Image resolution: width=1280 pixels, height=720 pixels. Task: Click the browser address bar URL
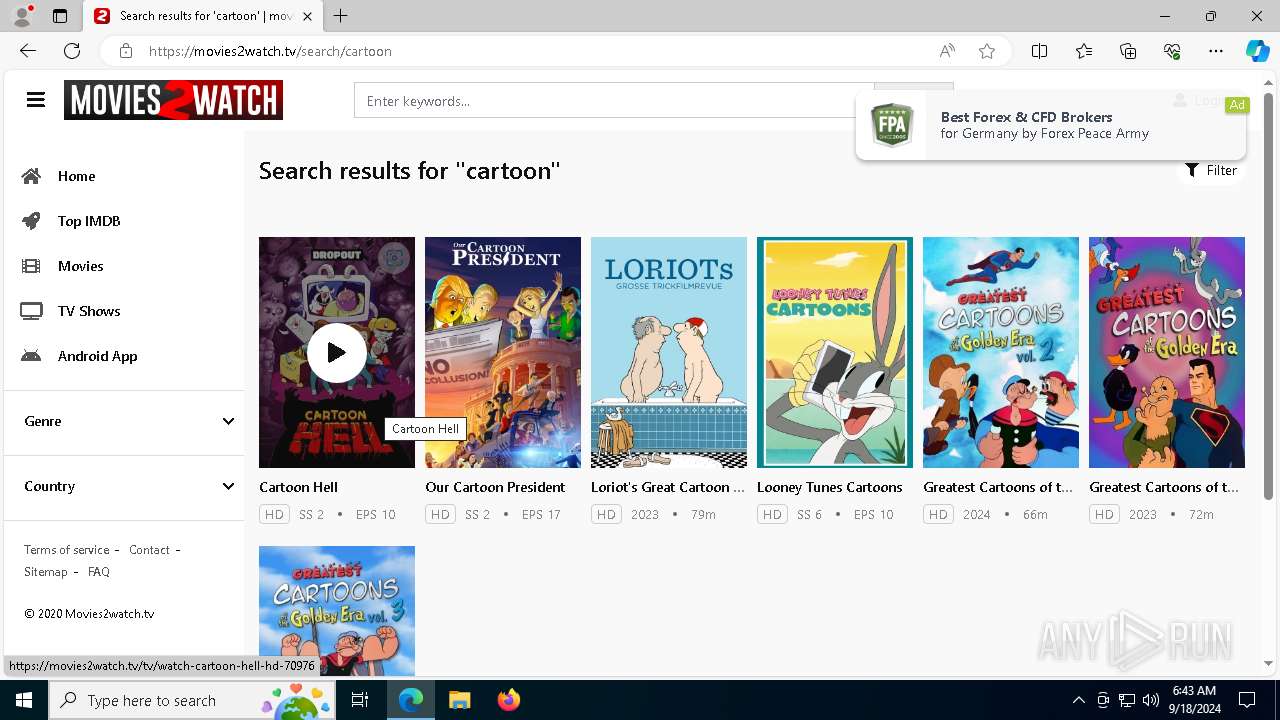pos(270,51)
